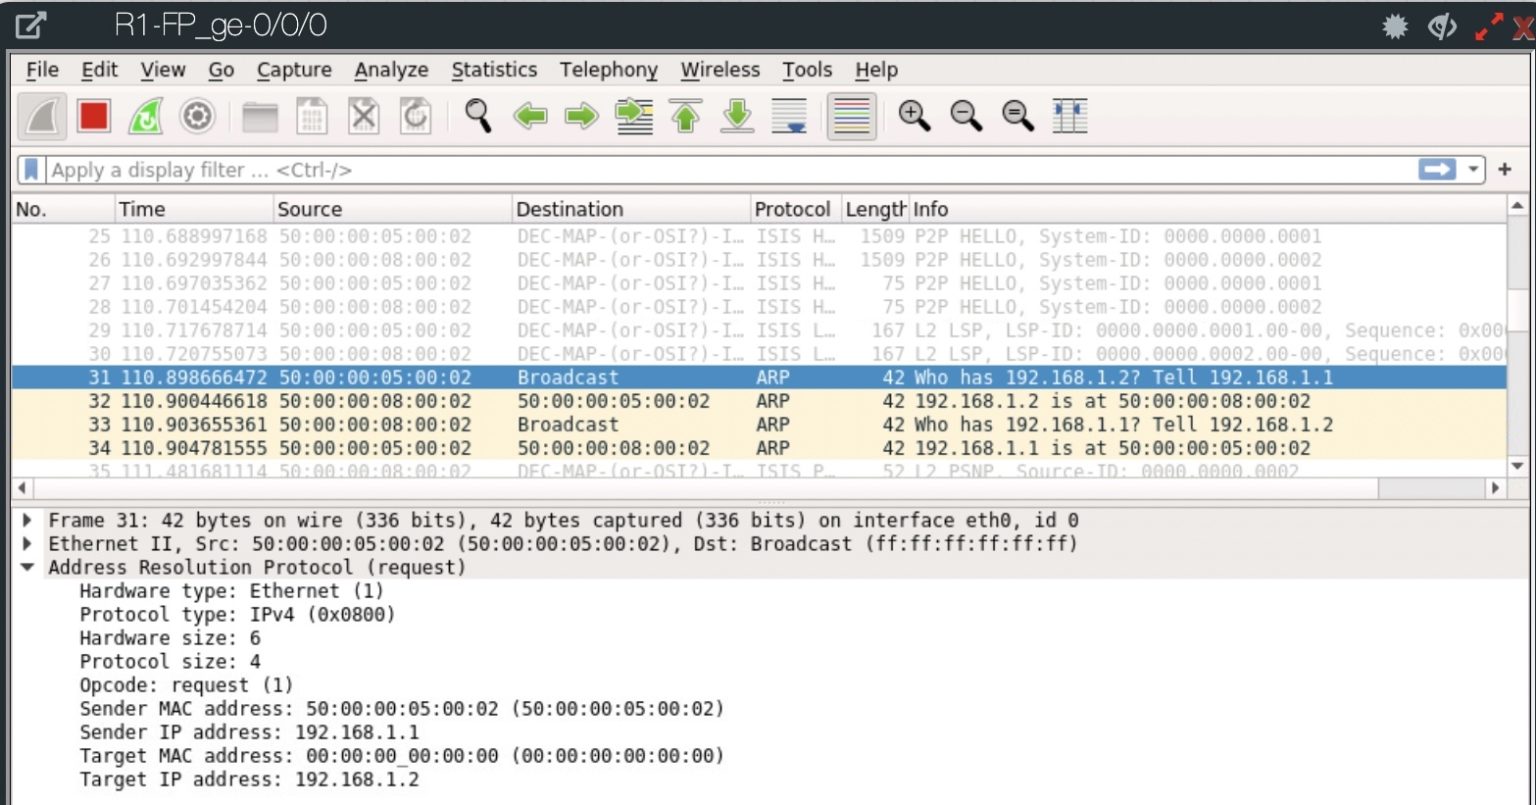
Task: Restart the current capture
Action: [145, 116]
